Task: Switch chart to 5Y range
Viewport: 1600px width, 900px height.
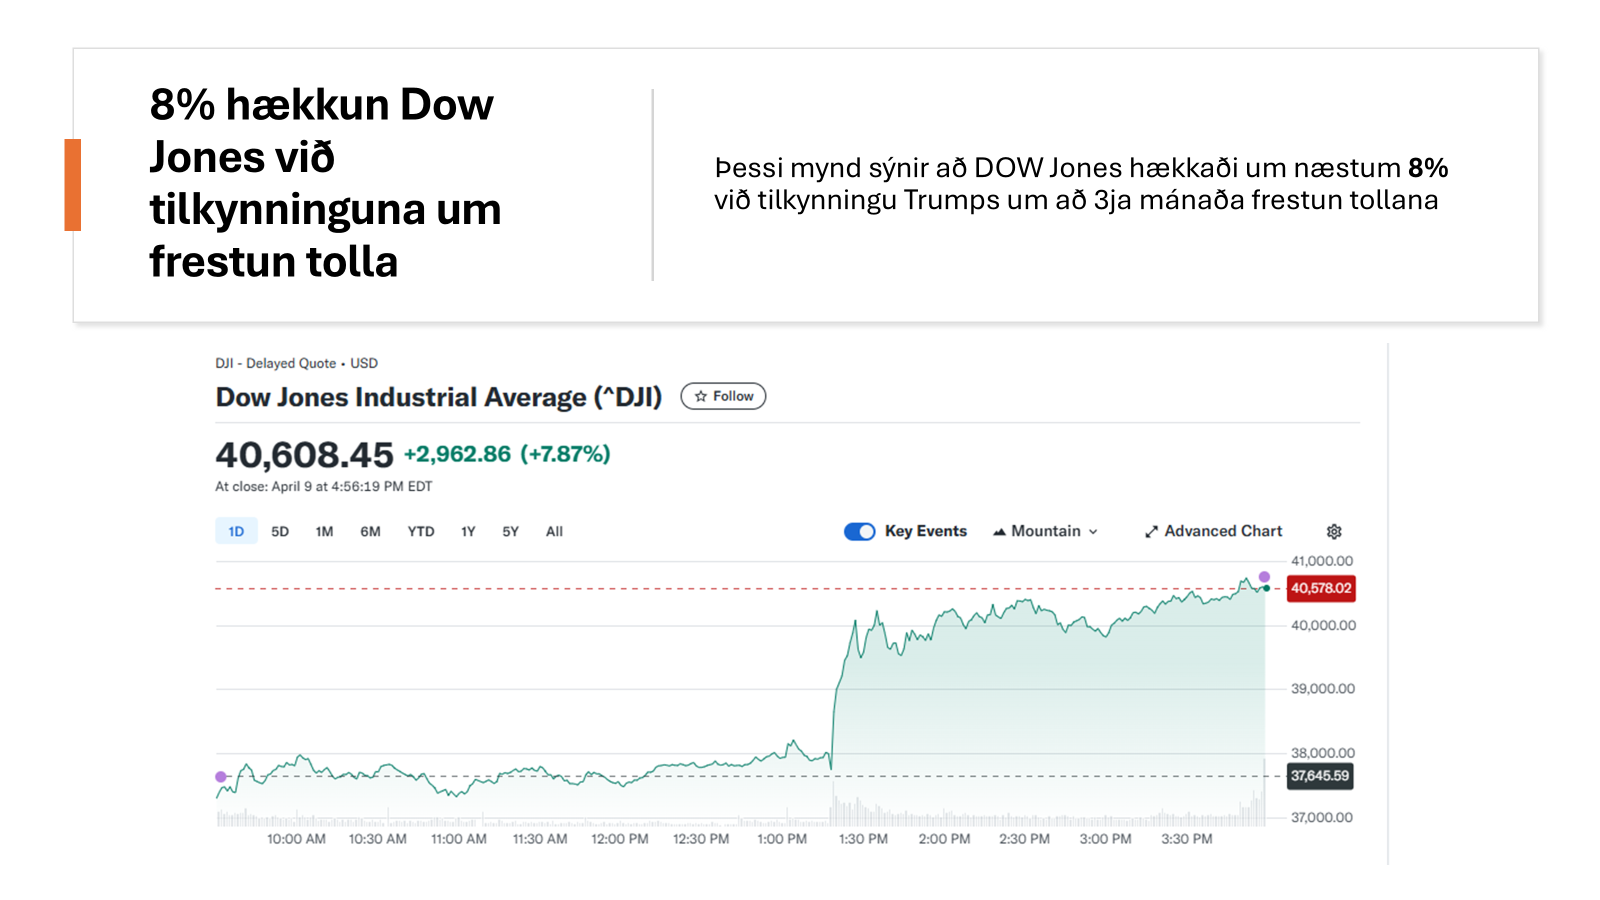Action: [x=510, y=532]
